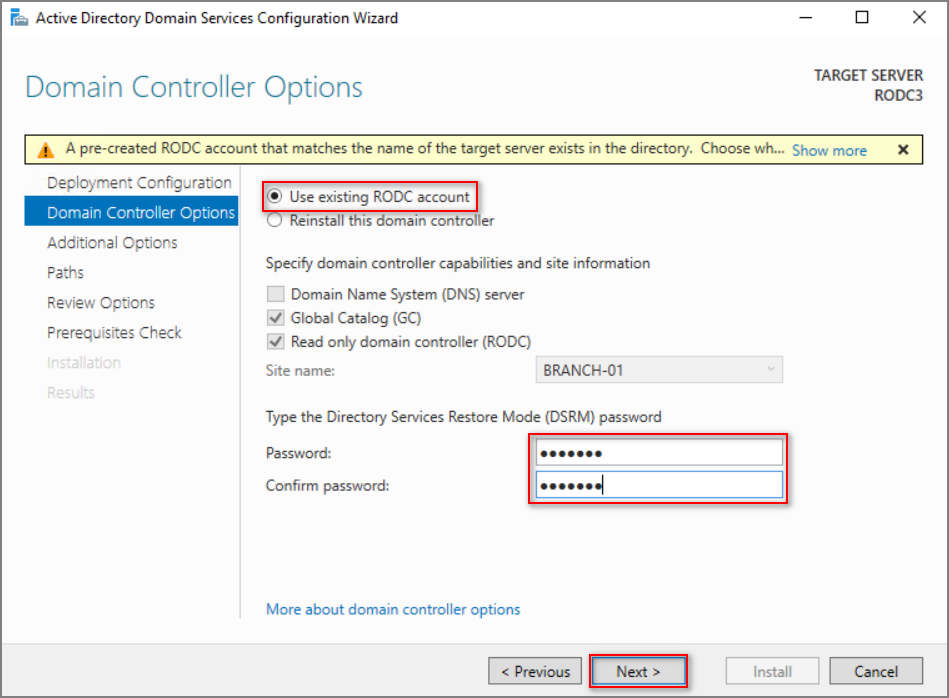Go to Prerequisites Check step
Viewport: 949px width, 698px height.
(114, 332)
